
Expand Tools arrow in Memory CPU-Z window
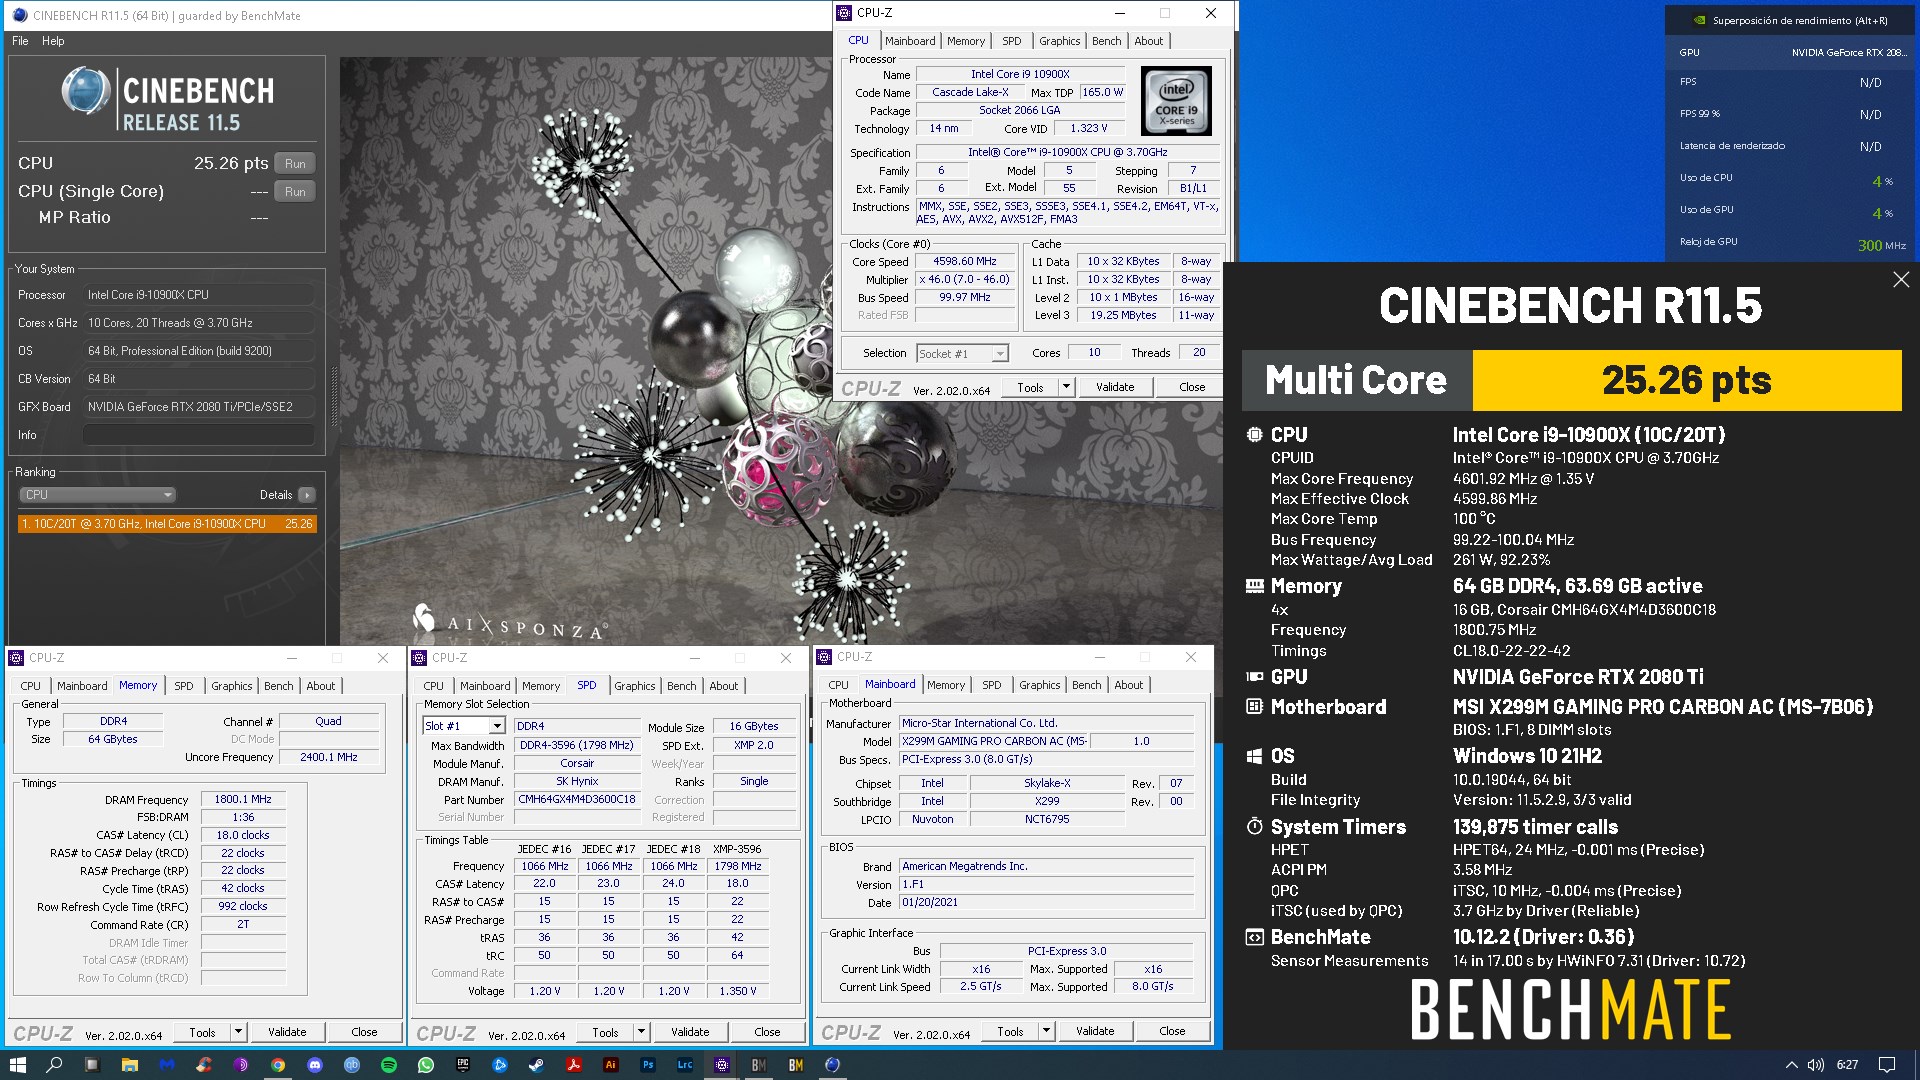[x=239, y=1032]
